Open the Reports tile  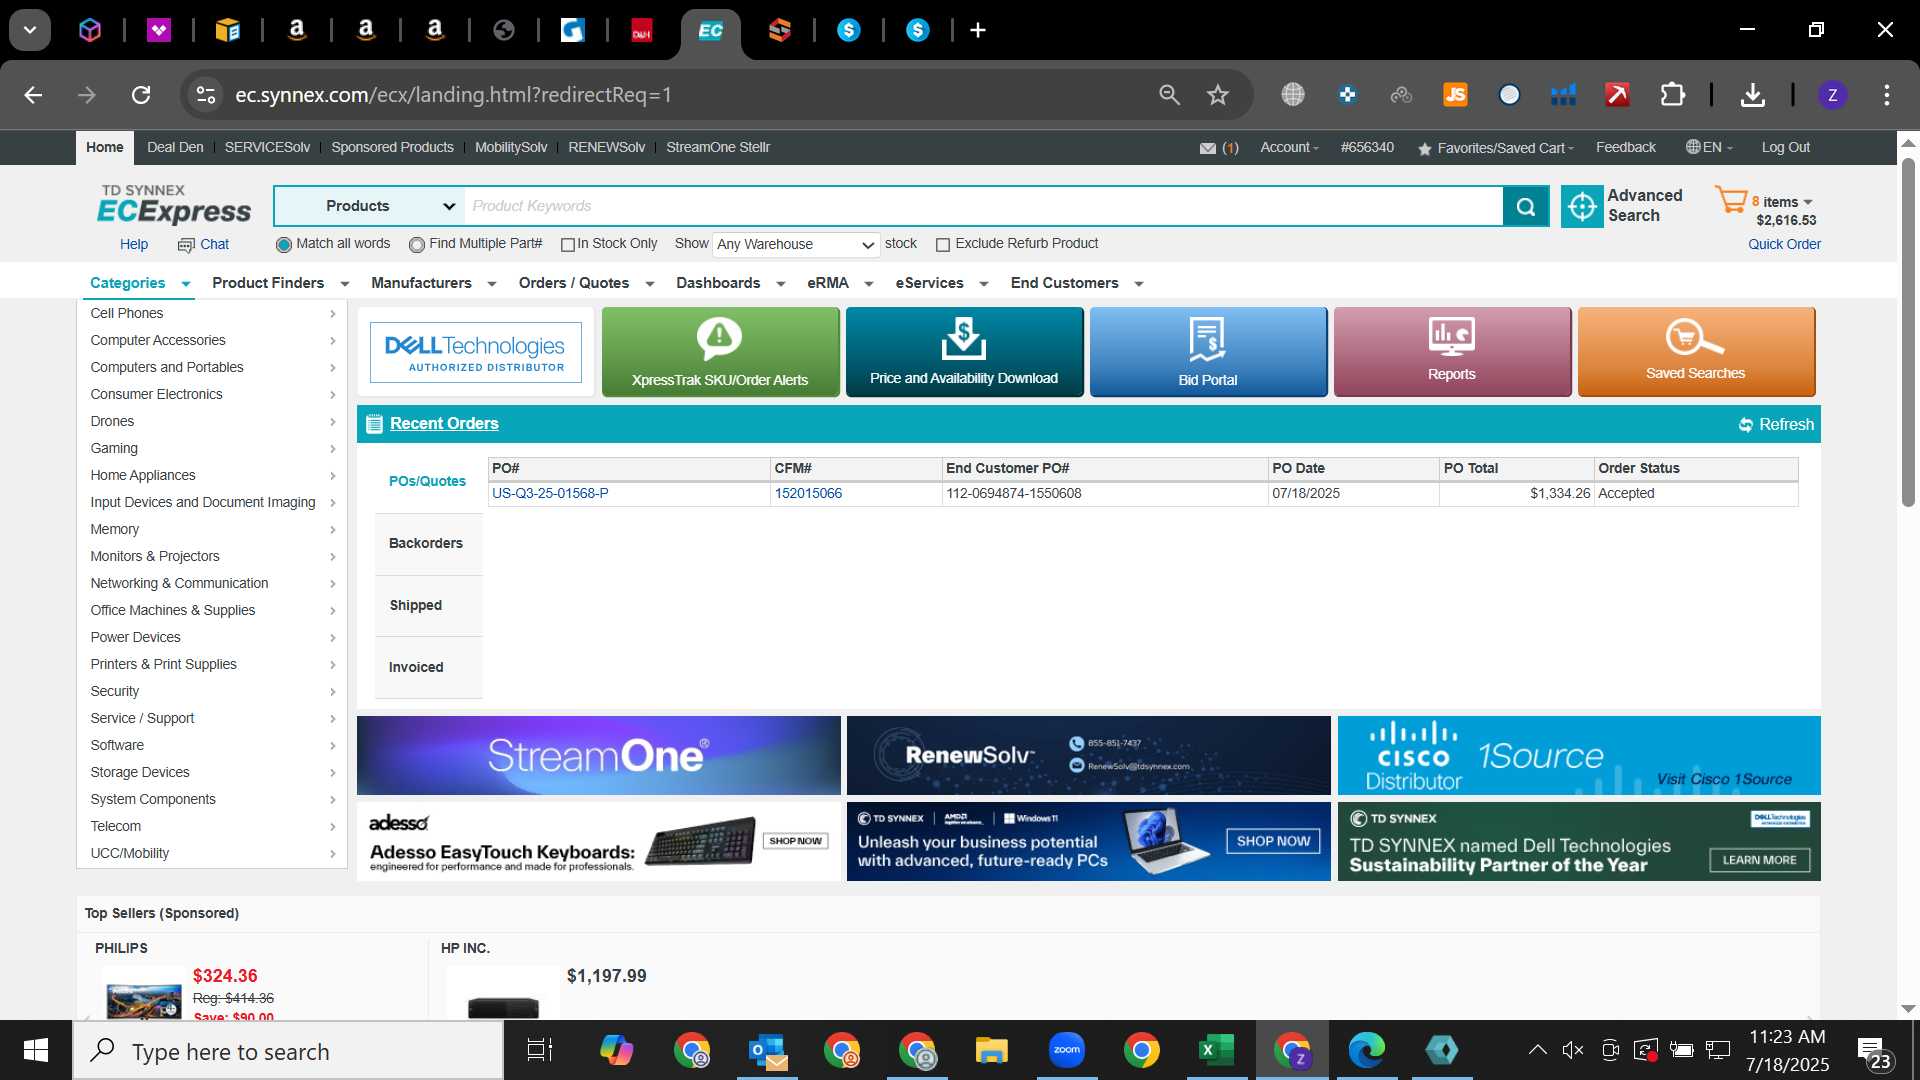click(x=1452, y=352)
